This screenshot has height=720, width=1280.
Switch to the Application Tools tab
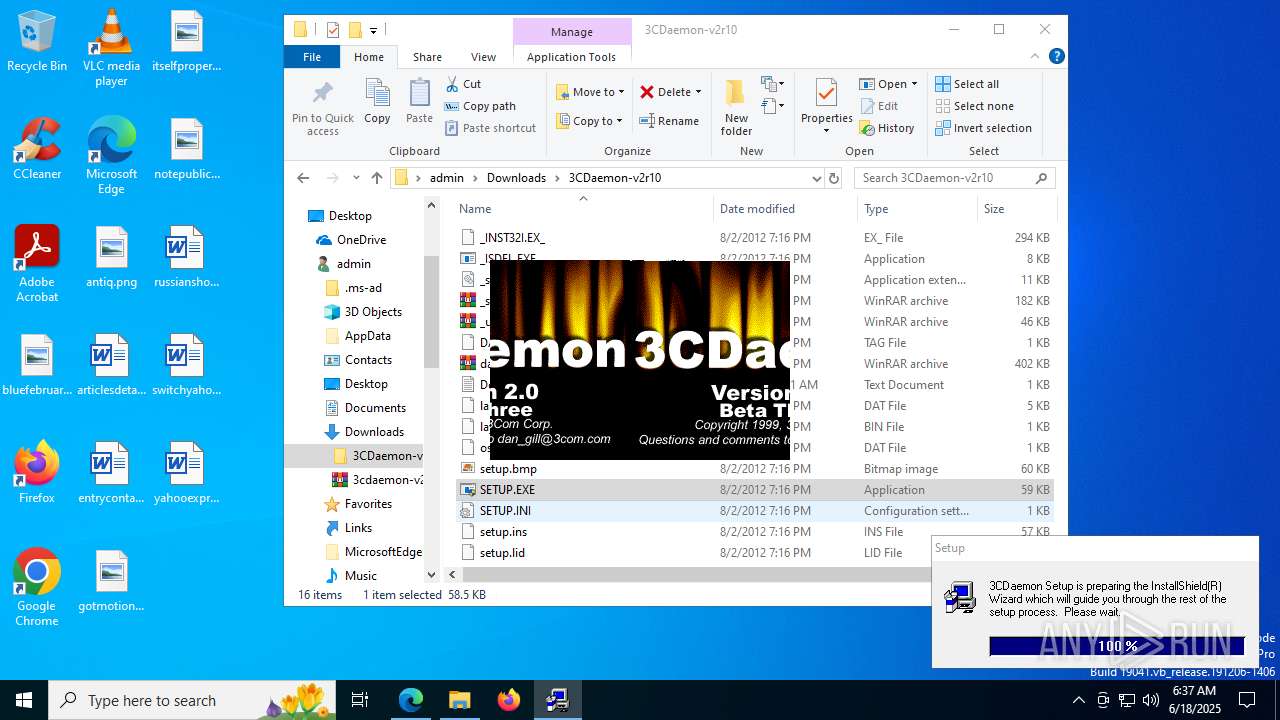click(571, 57)
